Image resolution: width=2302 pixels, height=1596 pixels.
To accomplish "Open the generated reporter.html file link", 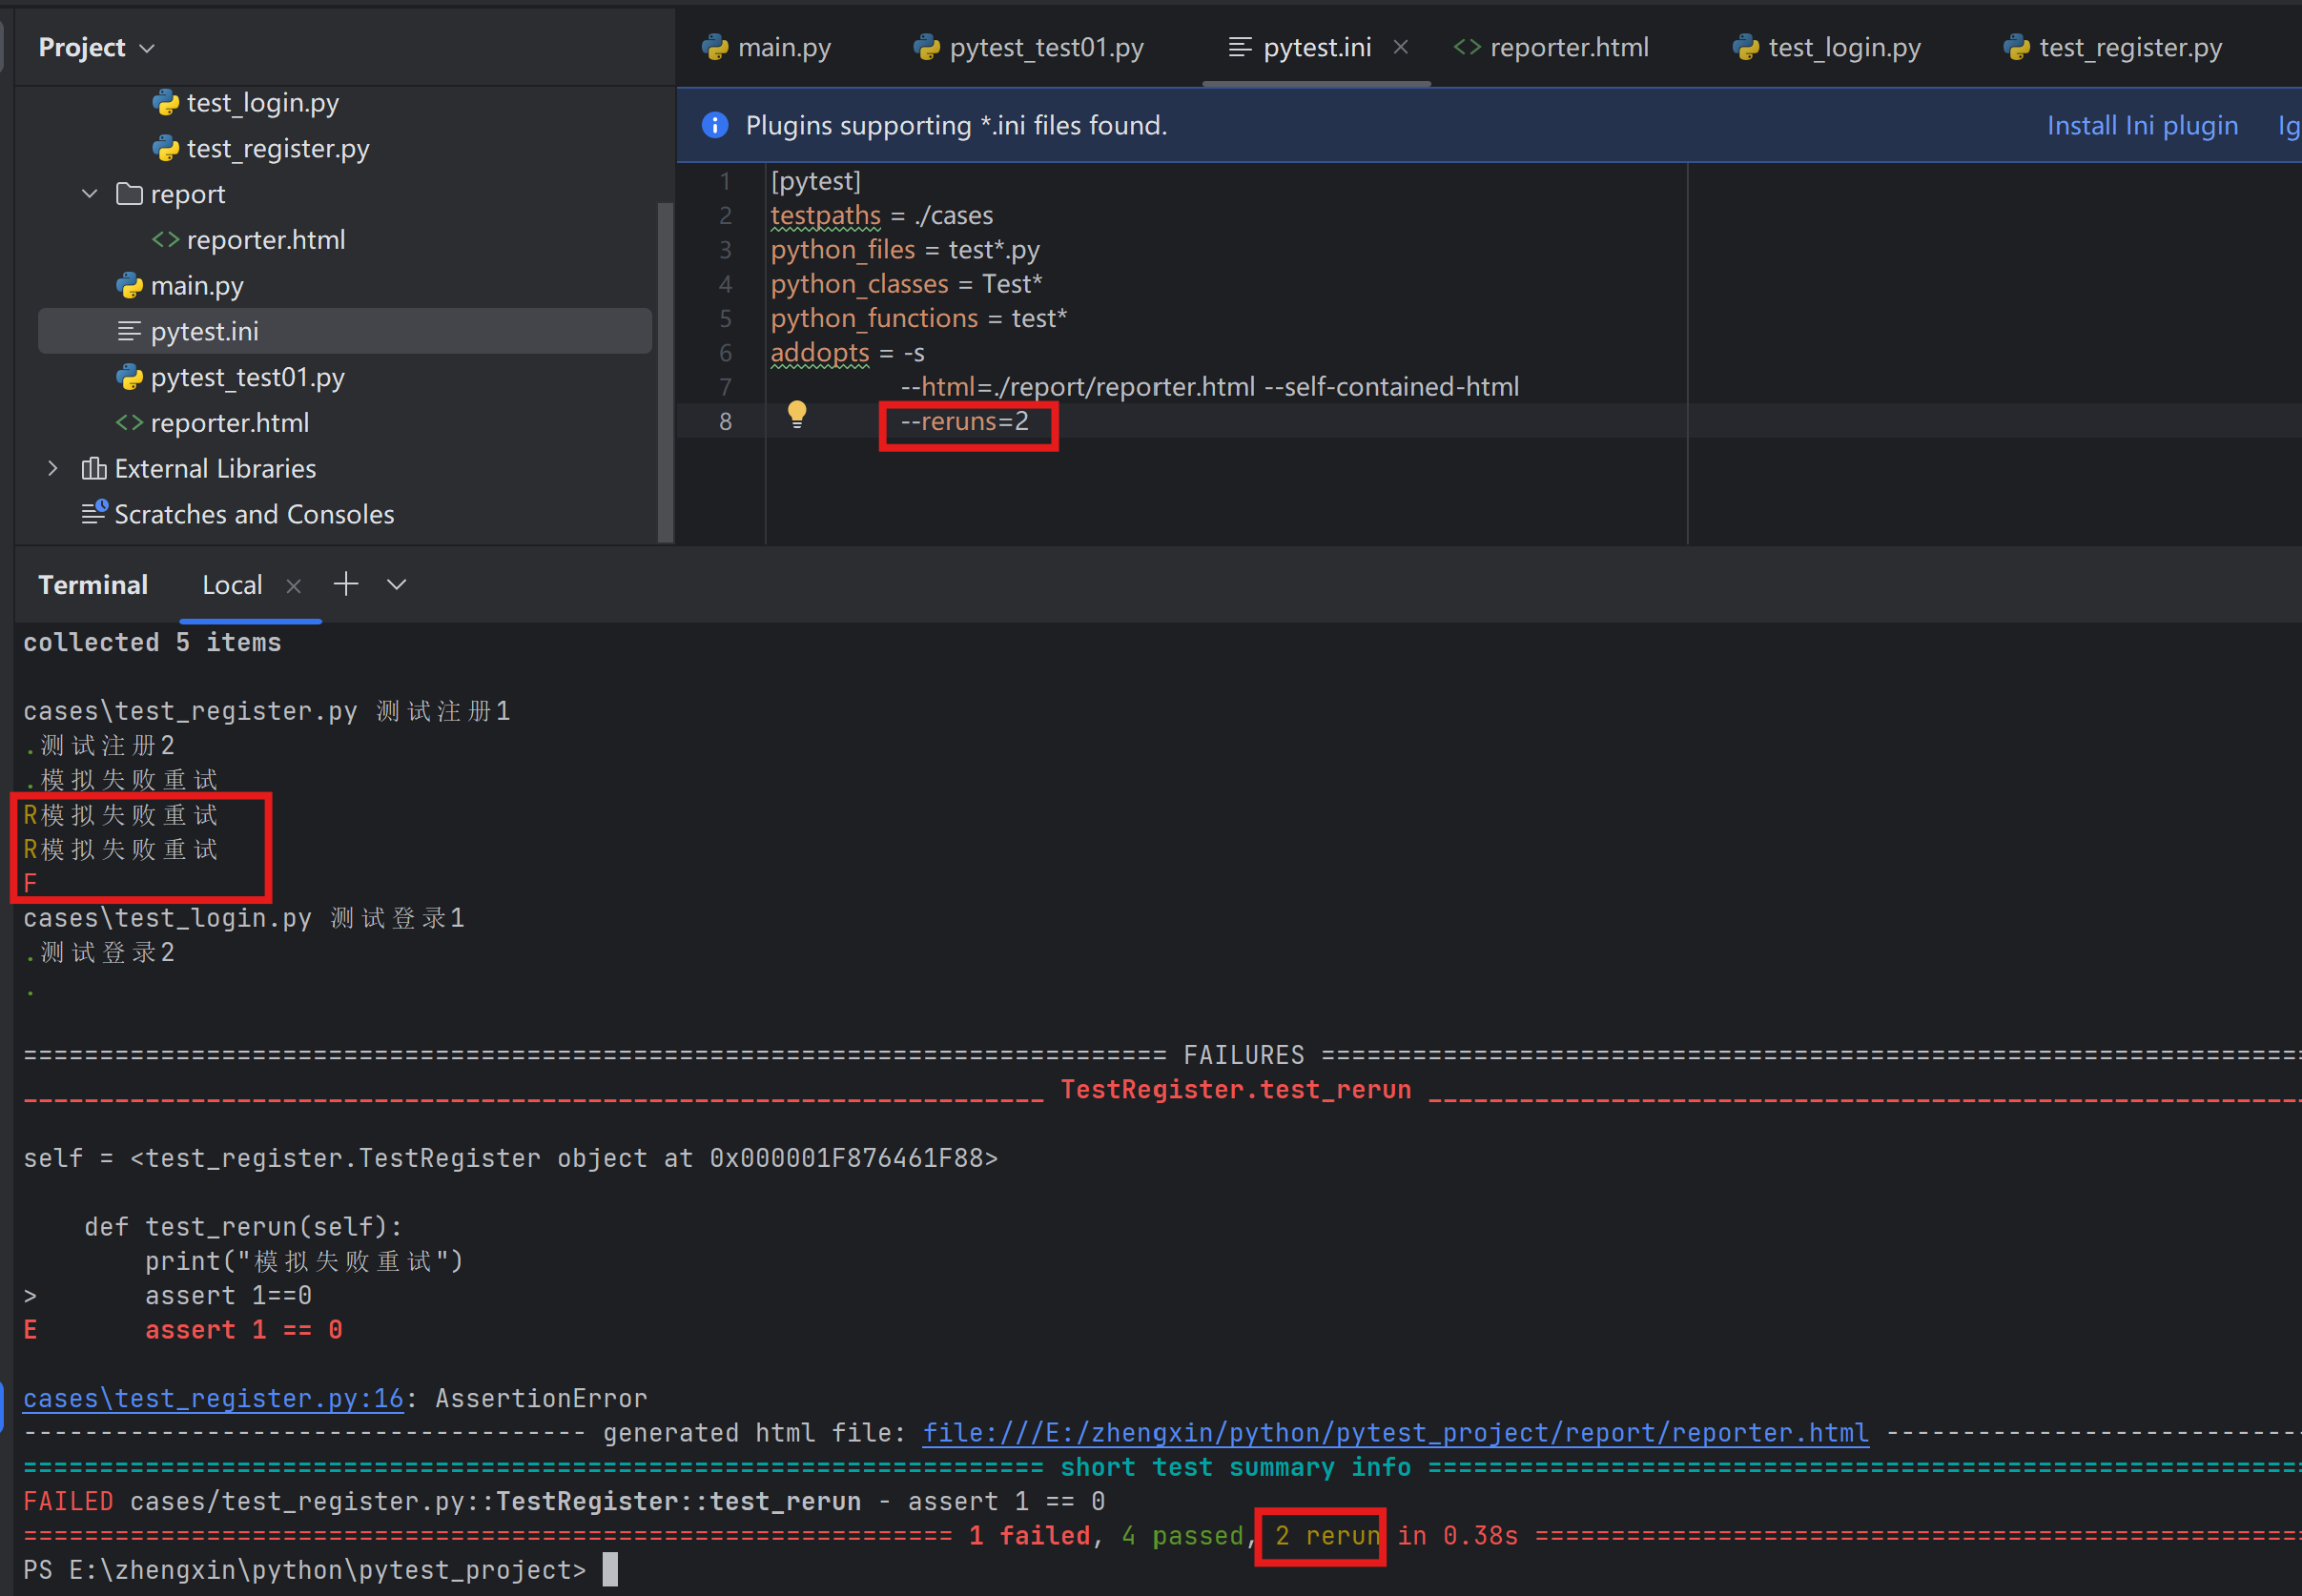I will (x=1394, y=1432).
